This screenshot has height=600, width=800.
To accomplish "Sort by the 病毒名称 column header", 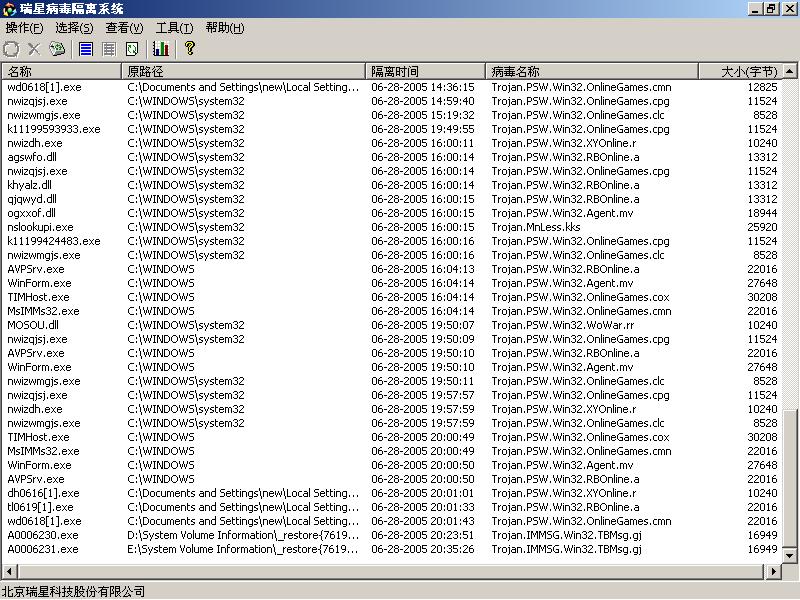I will pyautogui.click(x=592, y=71).
